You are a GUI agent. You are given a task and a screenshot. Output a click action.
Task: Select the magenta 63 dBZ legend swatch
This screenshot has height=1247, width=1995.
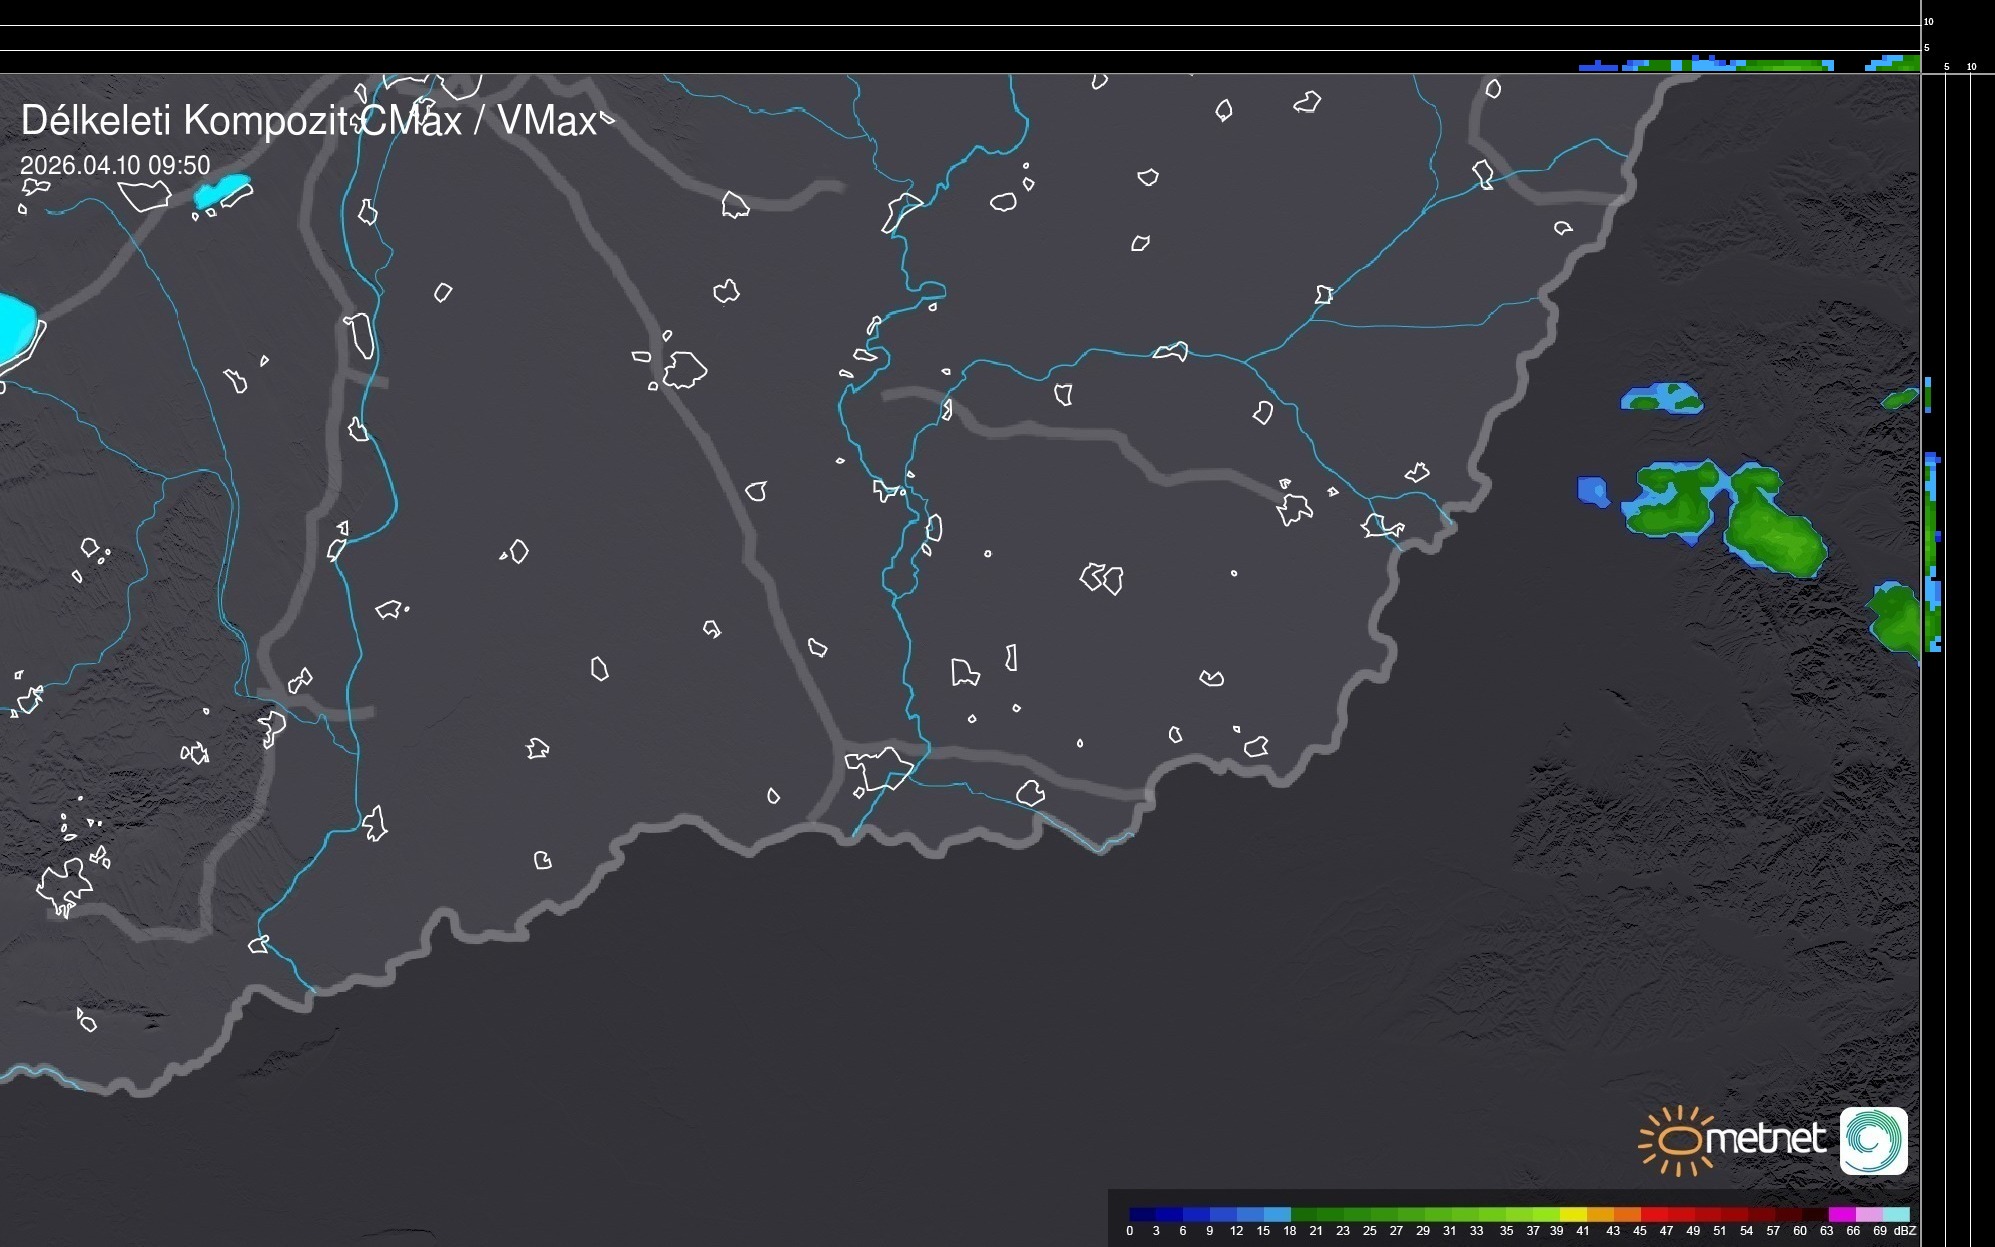point(1841,1214)
